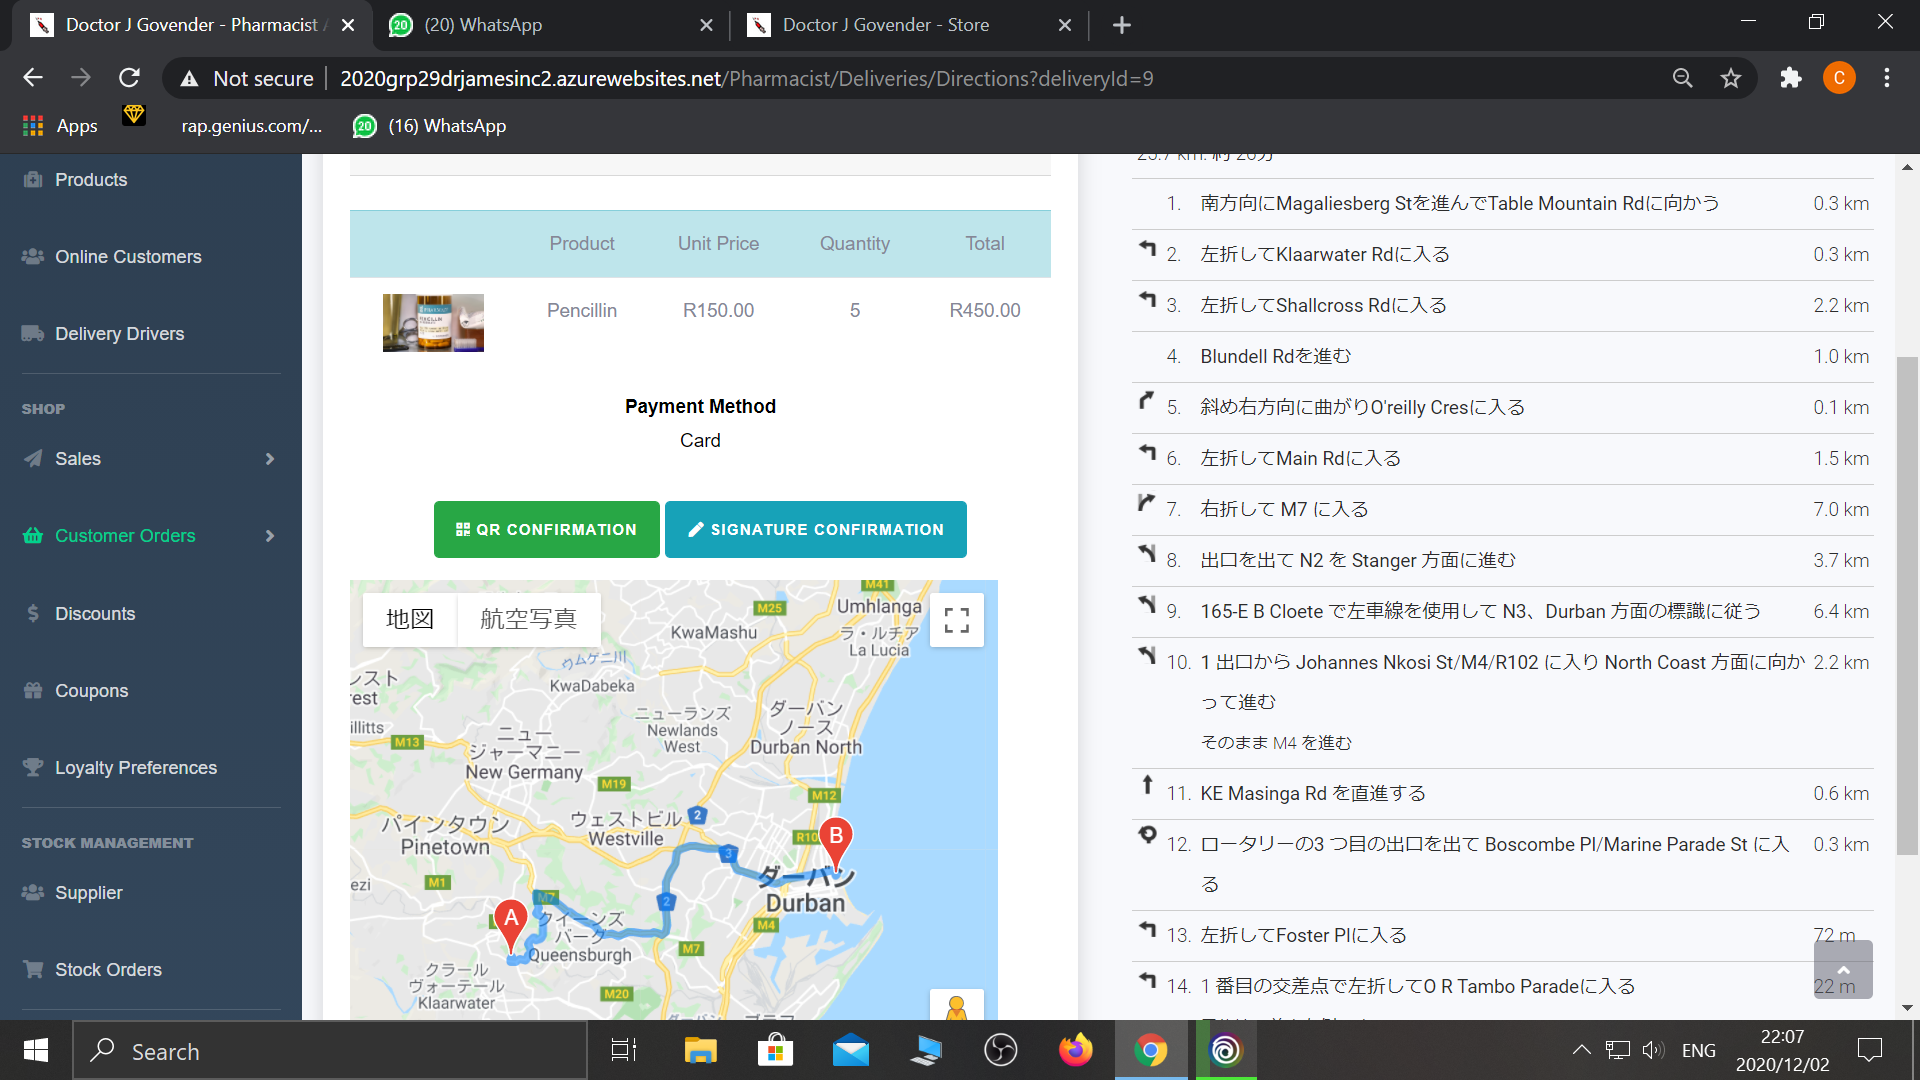Open map fullscreen view toggle
The image size is (1920, 1080).
956,620
